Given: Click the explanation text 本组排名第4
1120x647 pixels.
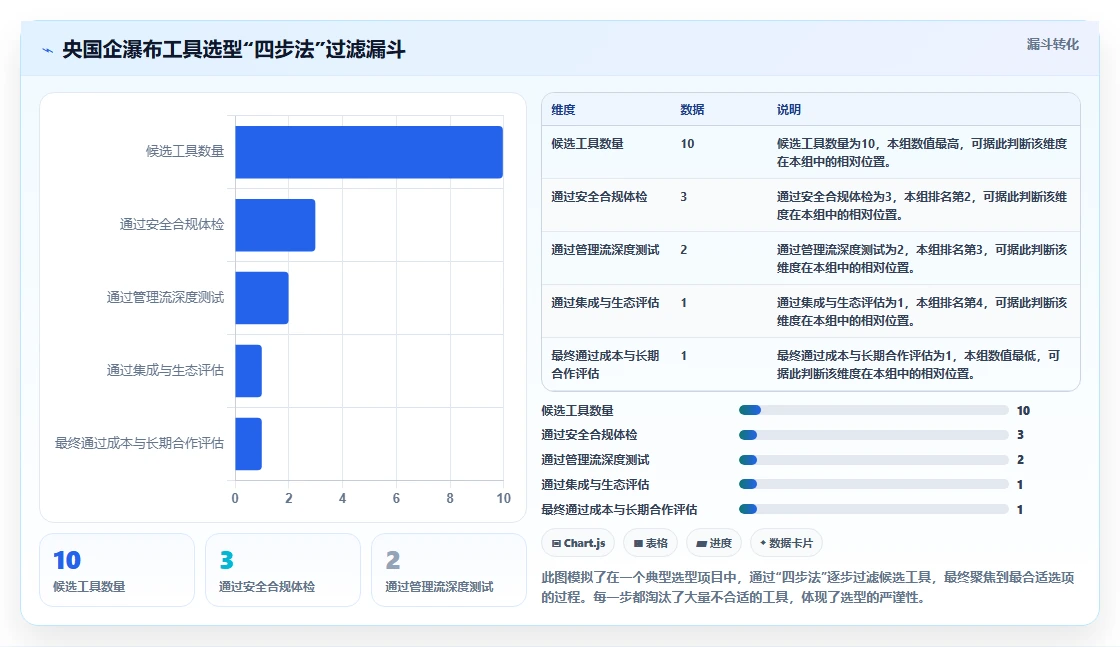Looking at the screenshot, I should (950, 303).
